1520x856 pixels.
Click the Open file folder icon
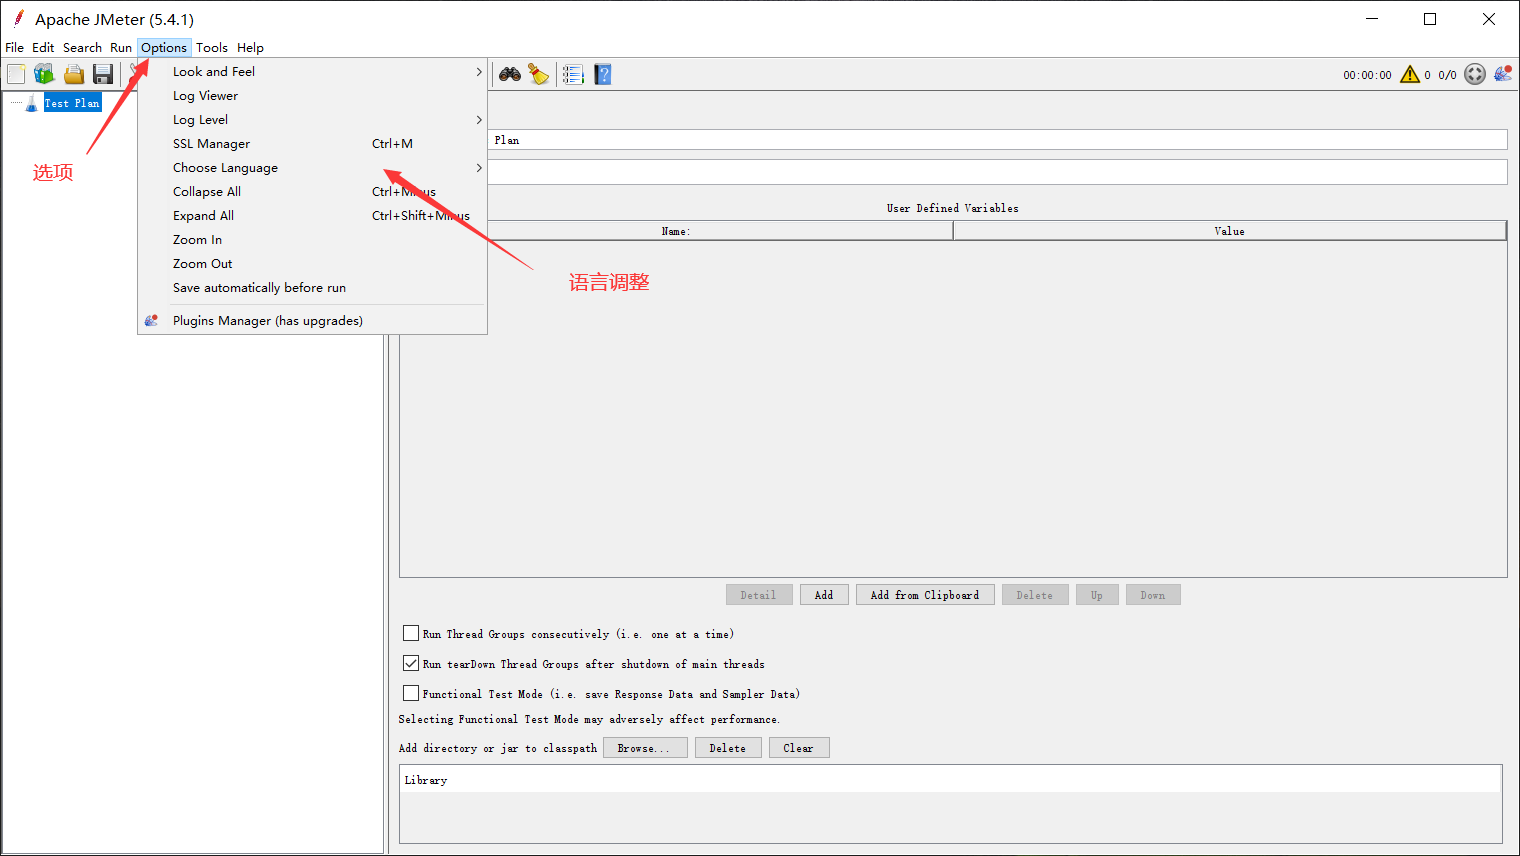73,74
